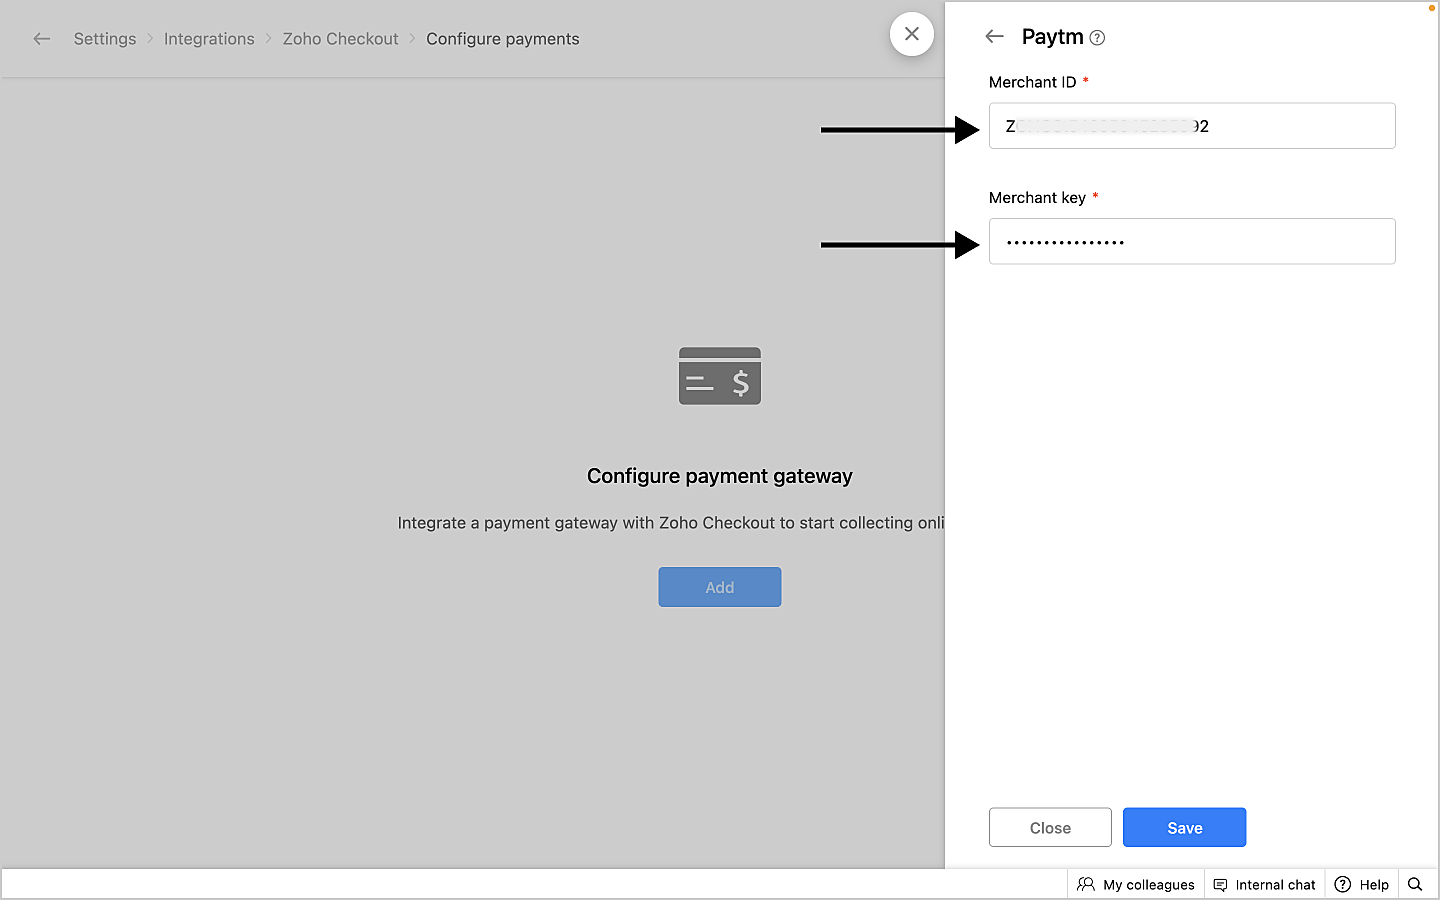Open the Paytm help question mark icon

(1097, 38)
